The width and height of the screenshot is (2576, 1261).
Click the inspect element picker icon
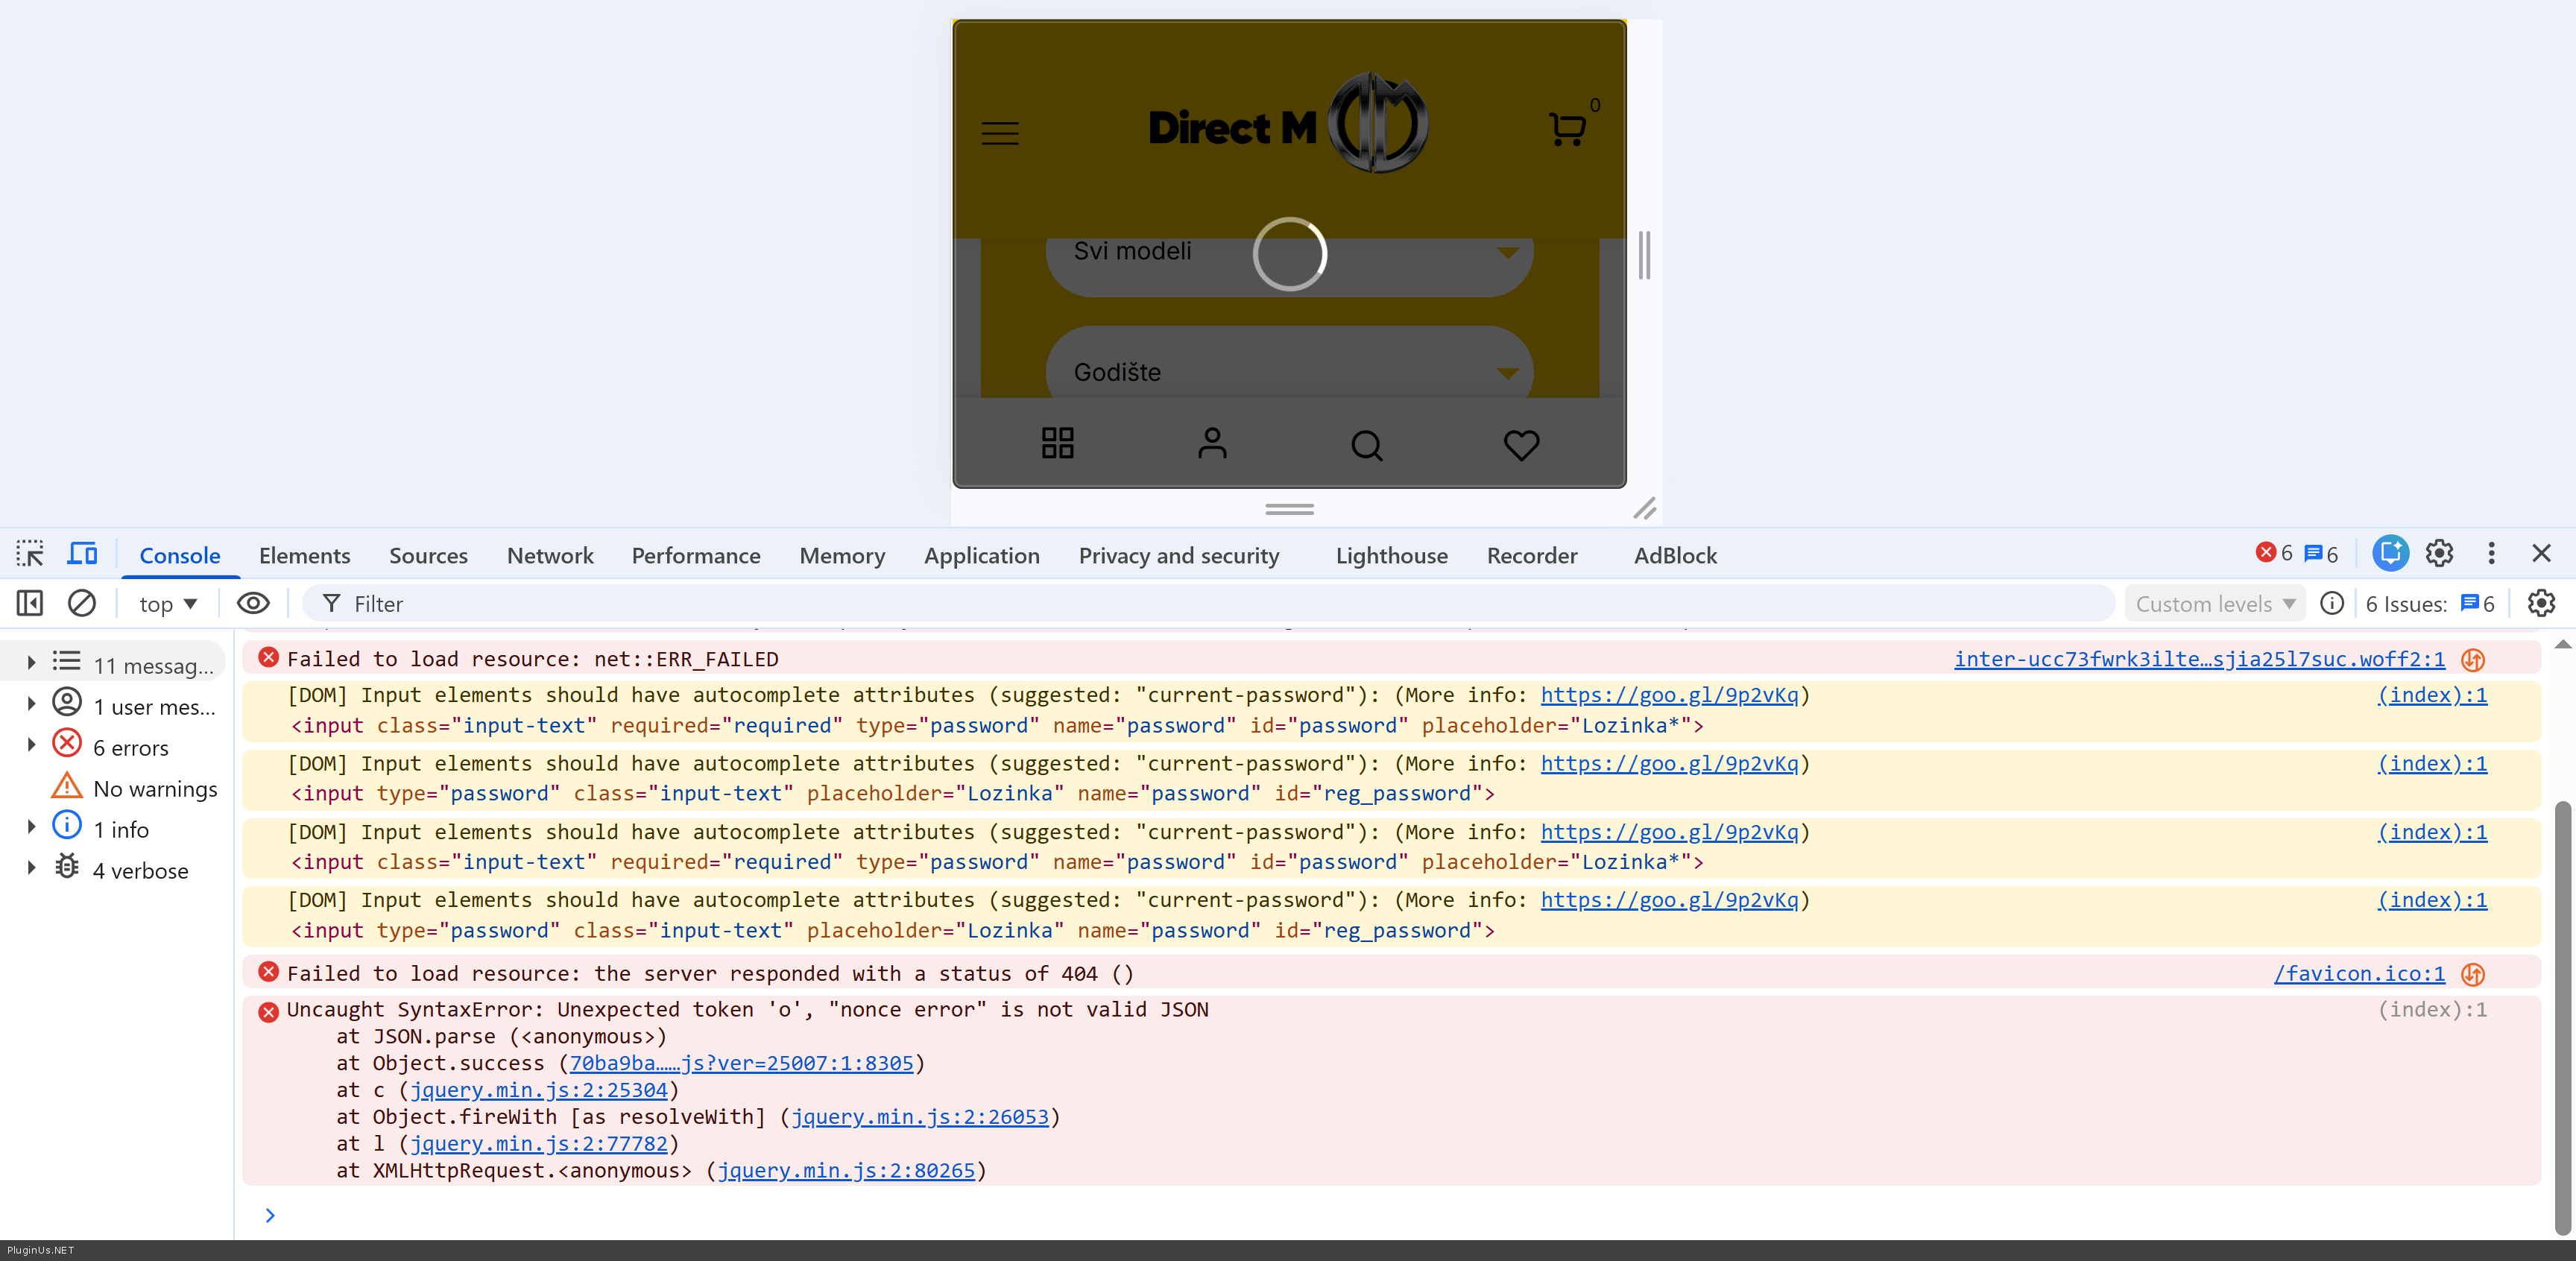click(30, 554)
